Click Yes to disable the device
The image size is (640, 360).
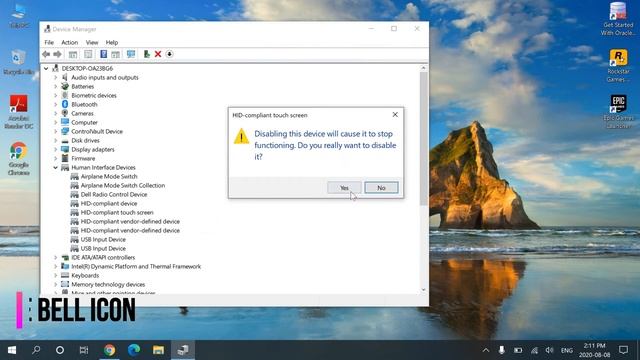tap(344, 188)
